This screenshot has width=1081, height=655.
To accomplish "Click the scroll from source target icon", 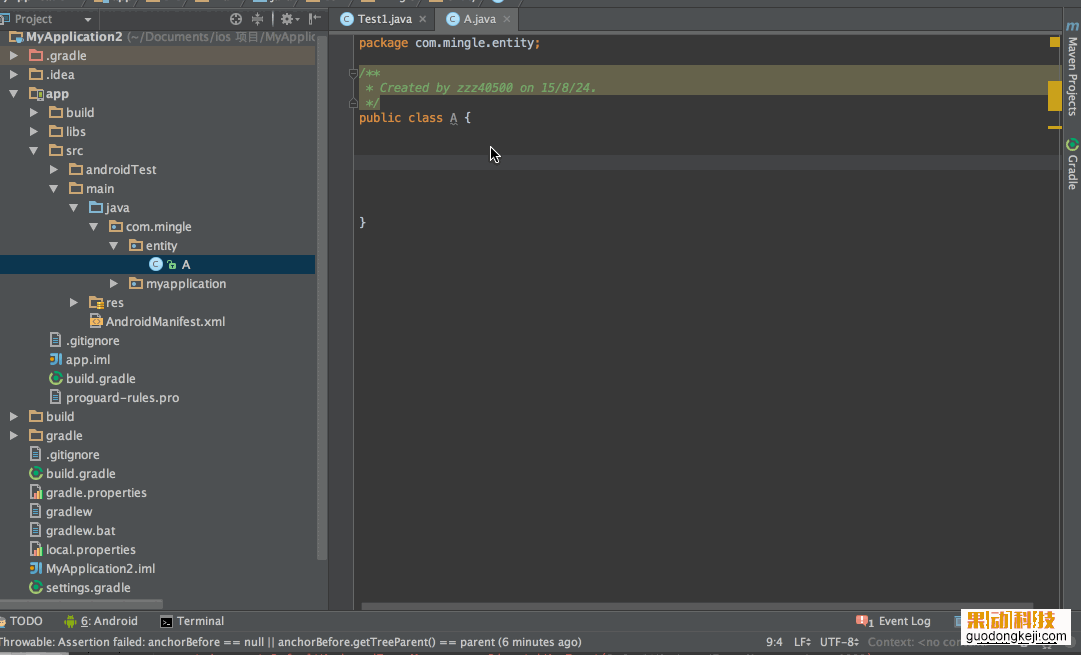I will click(x=236, y=19).
